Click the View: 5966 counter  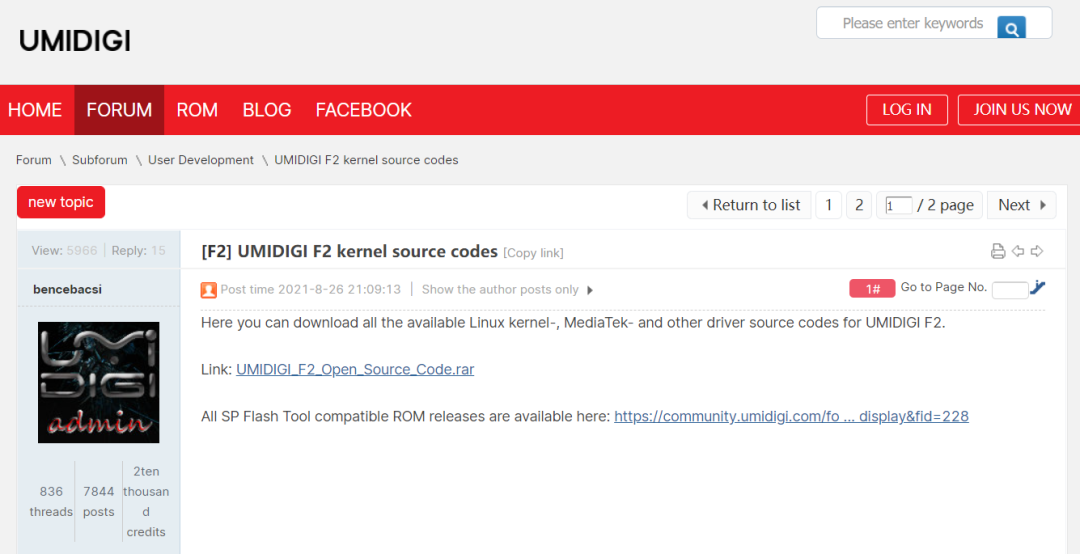click(64, 250)
